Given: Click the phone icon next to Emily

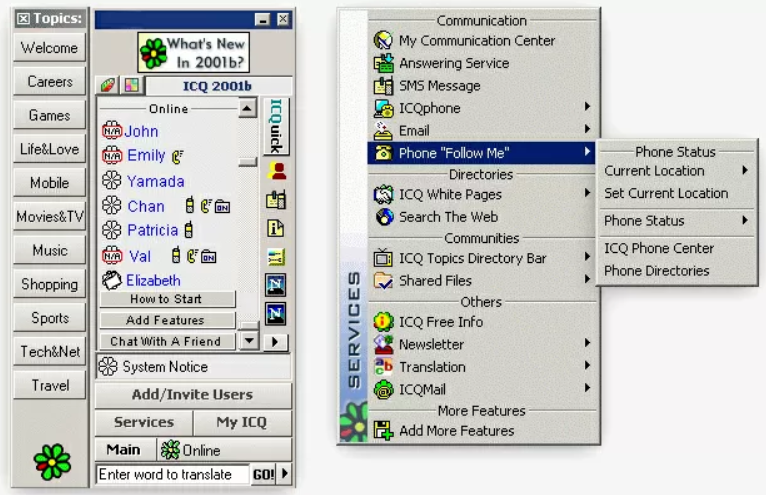Looking at the screenshot, I should point(177,156).
